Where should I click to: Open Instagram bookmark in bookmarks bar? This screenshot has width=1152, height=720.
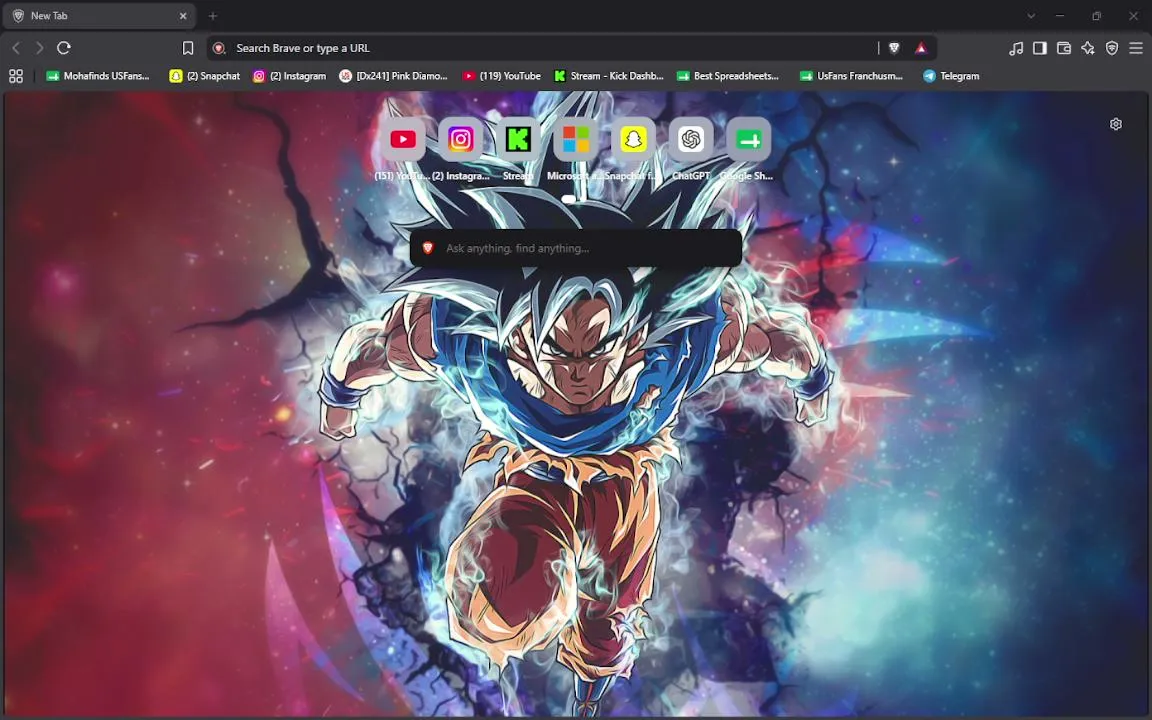click(289, 76)
